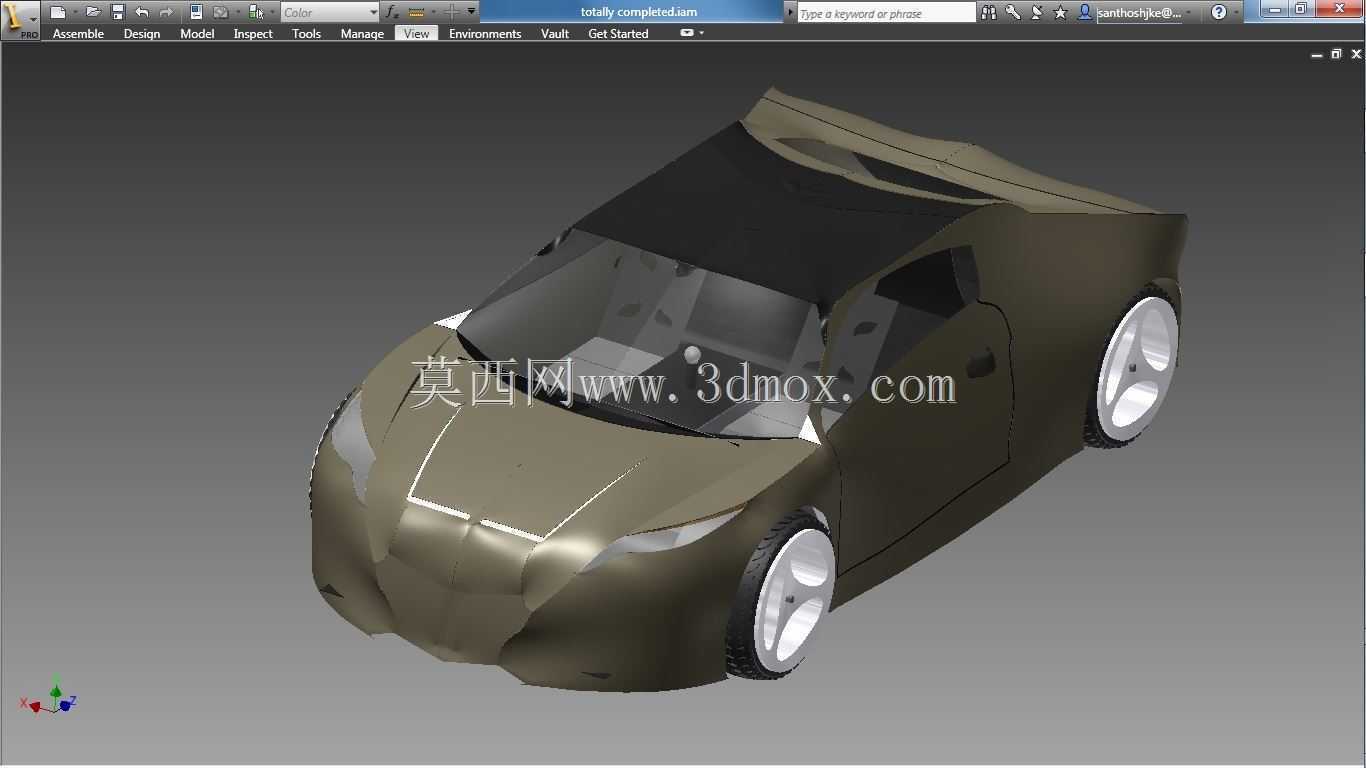This screenshot has height=768, width=1366.
Task: Save the assembly with the floppy disk icon
Action: [118, 12]
